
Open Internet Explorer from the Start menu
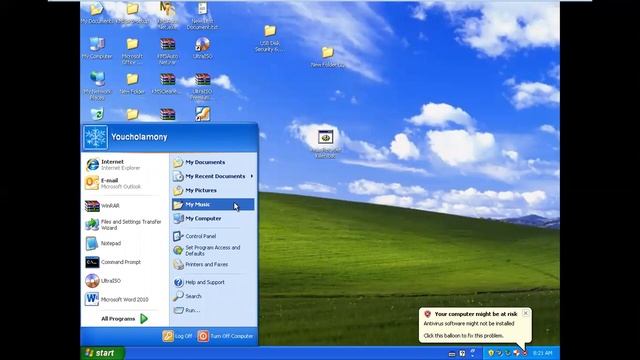[125, 164]
